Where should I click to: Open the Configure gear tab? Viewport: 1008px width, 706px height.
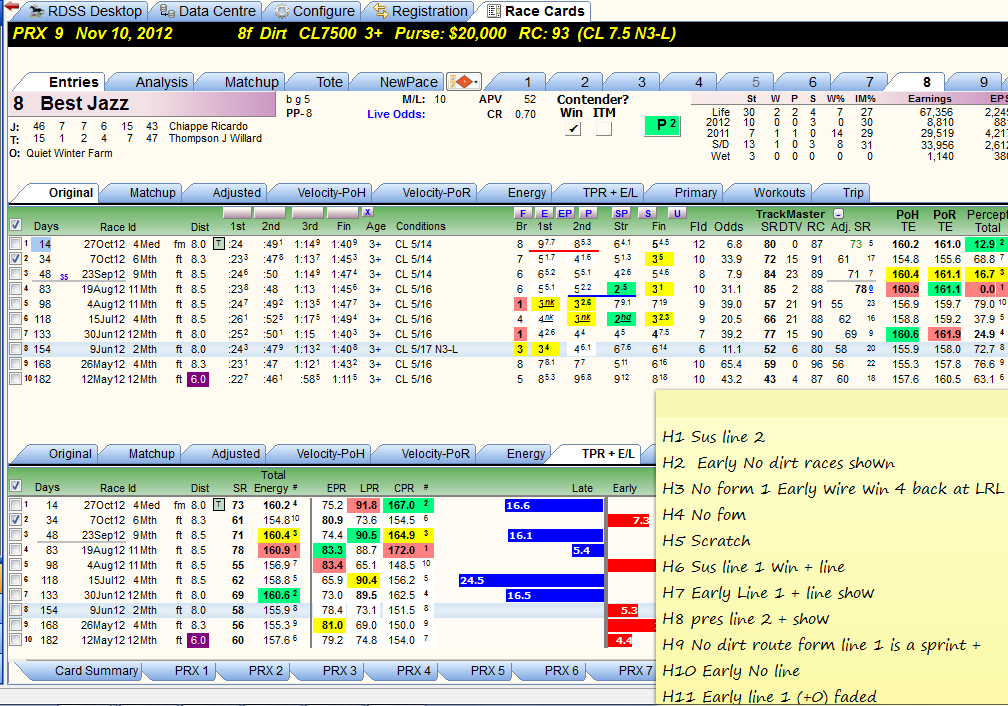click(315, 11)
